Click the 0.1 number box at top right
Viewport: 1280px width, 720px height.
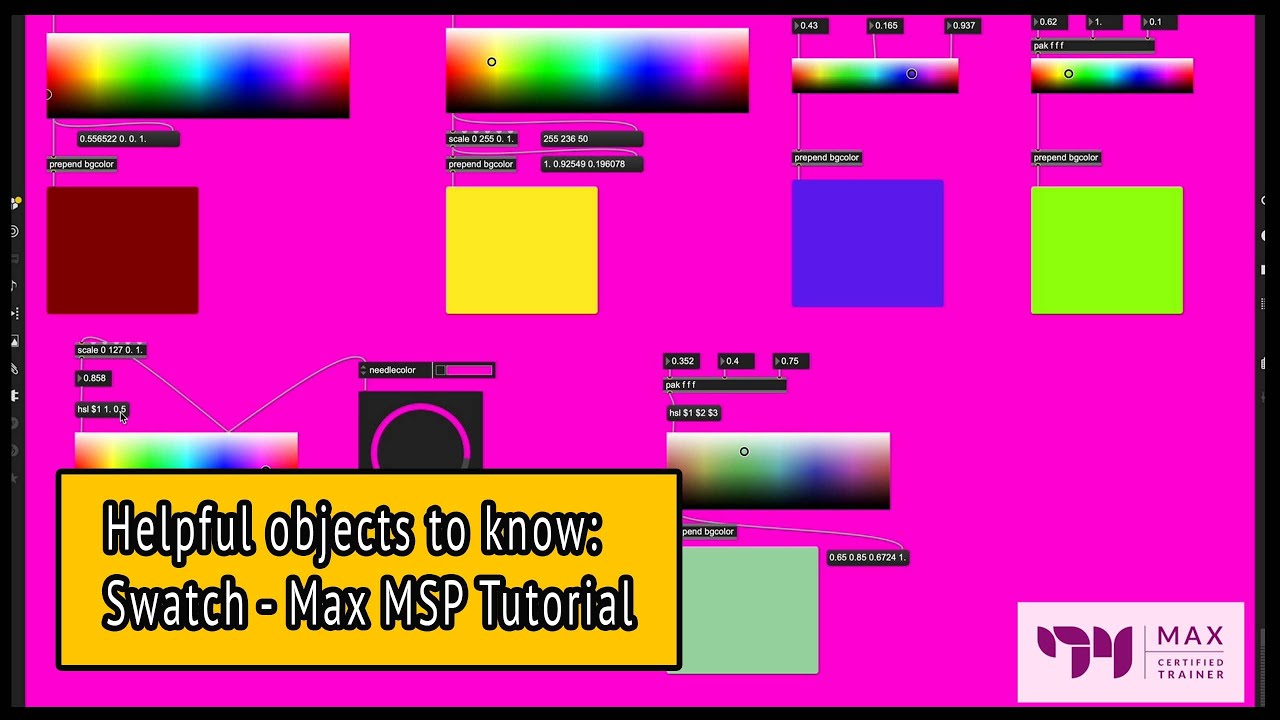pyautogui.click(x=1159, y=22)
